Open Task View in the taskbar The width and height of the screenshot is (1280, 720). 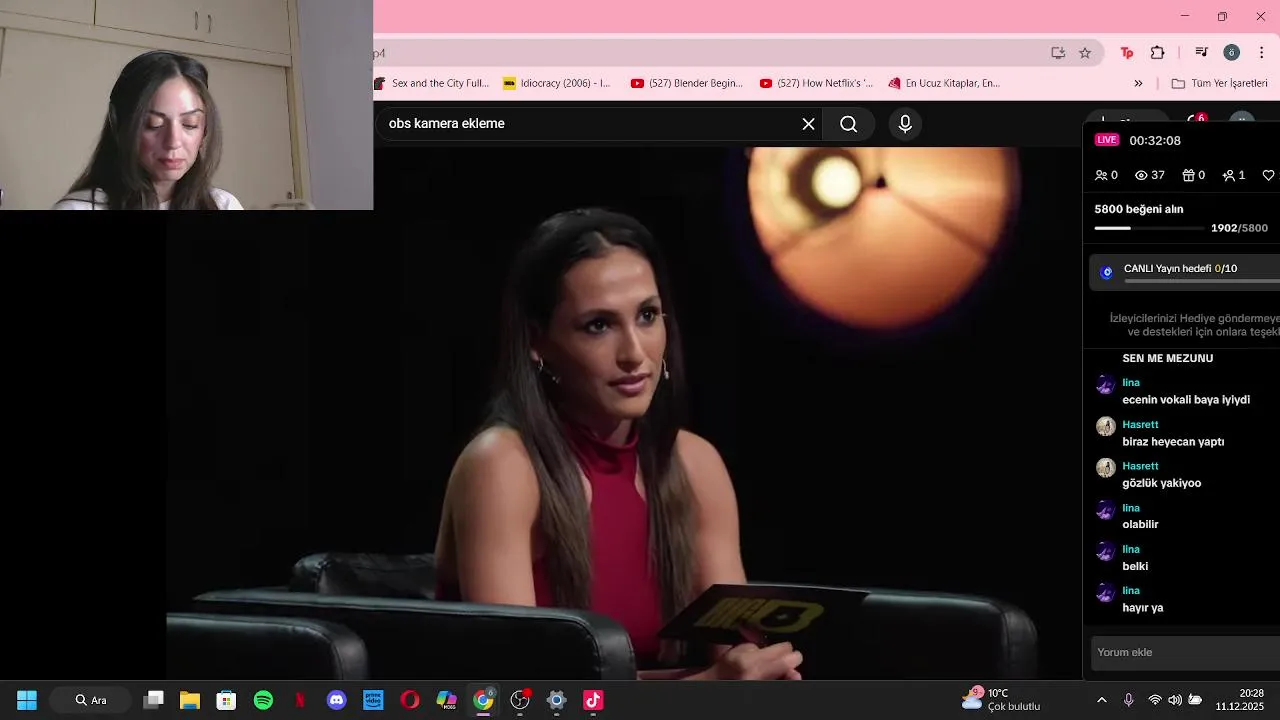pos(153,700)
